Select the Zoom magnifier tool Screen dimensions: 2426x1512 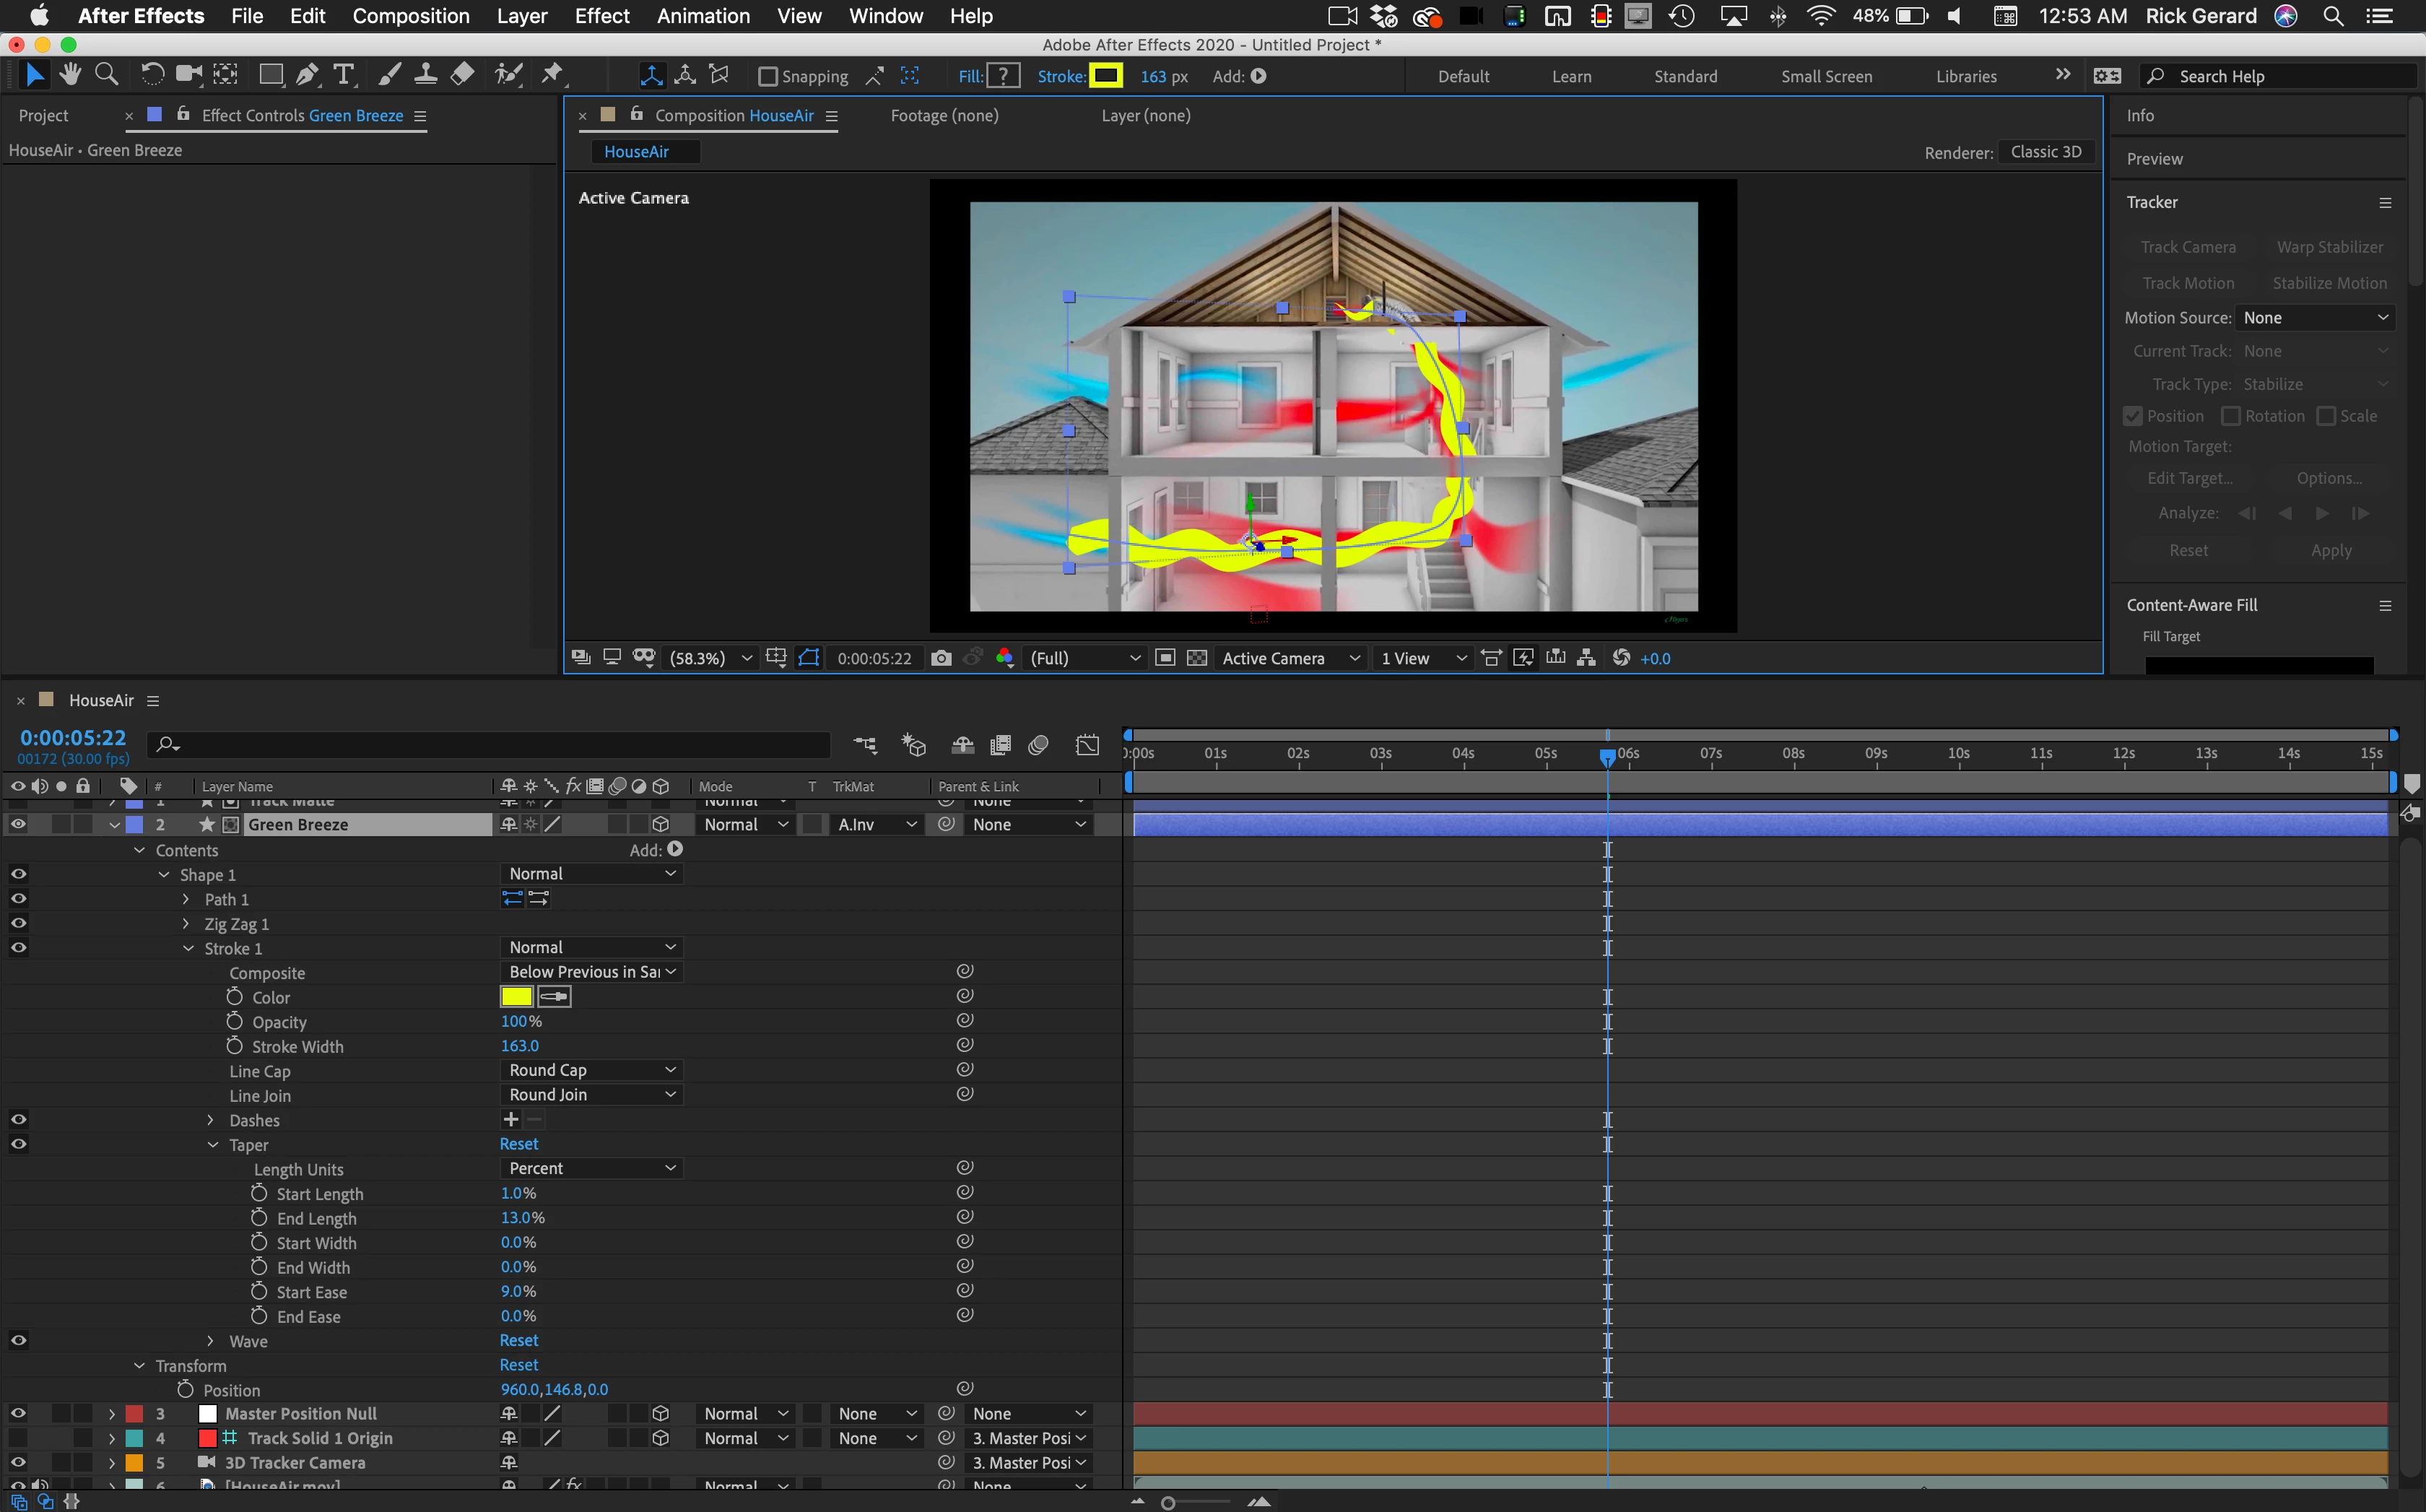tap(106, 75)
